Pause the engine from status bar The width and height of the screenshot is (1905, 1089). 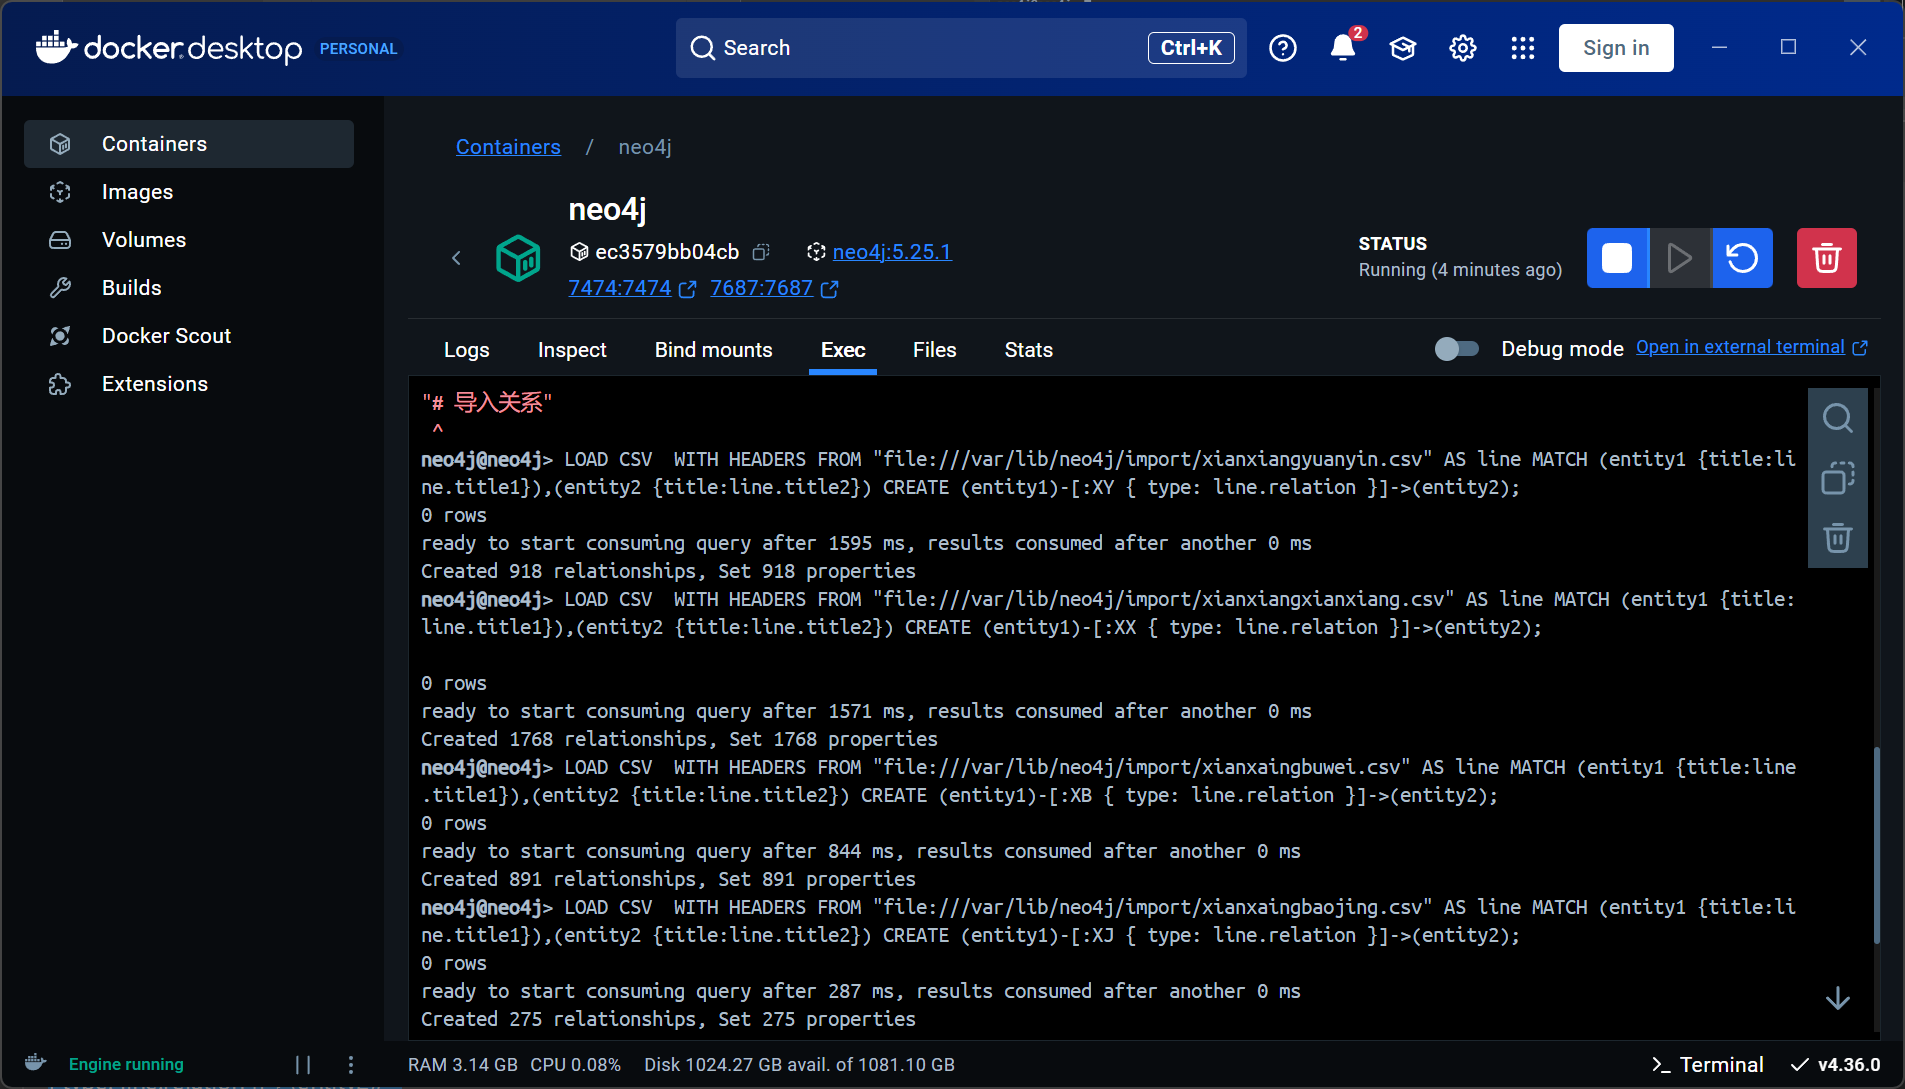coord(303,1064)
